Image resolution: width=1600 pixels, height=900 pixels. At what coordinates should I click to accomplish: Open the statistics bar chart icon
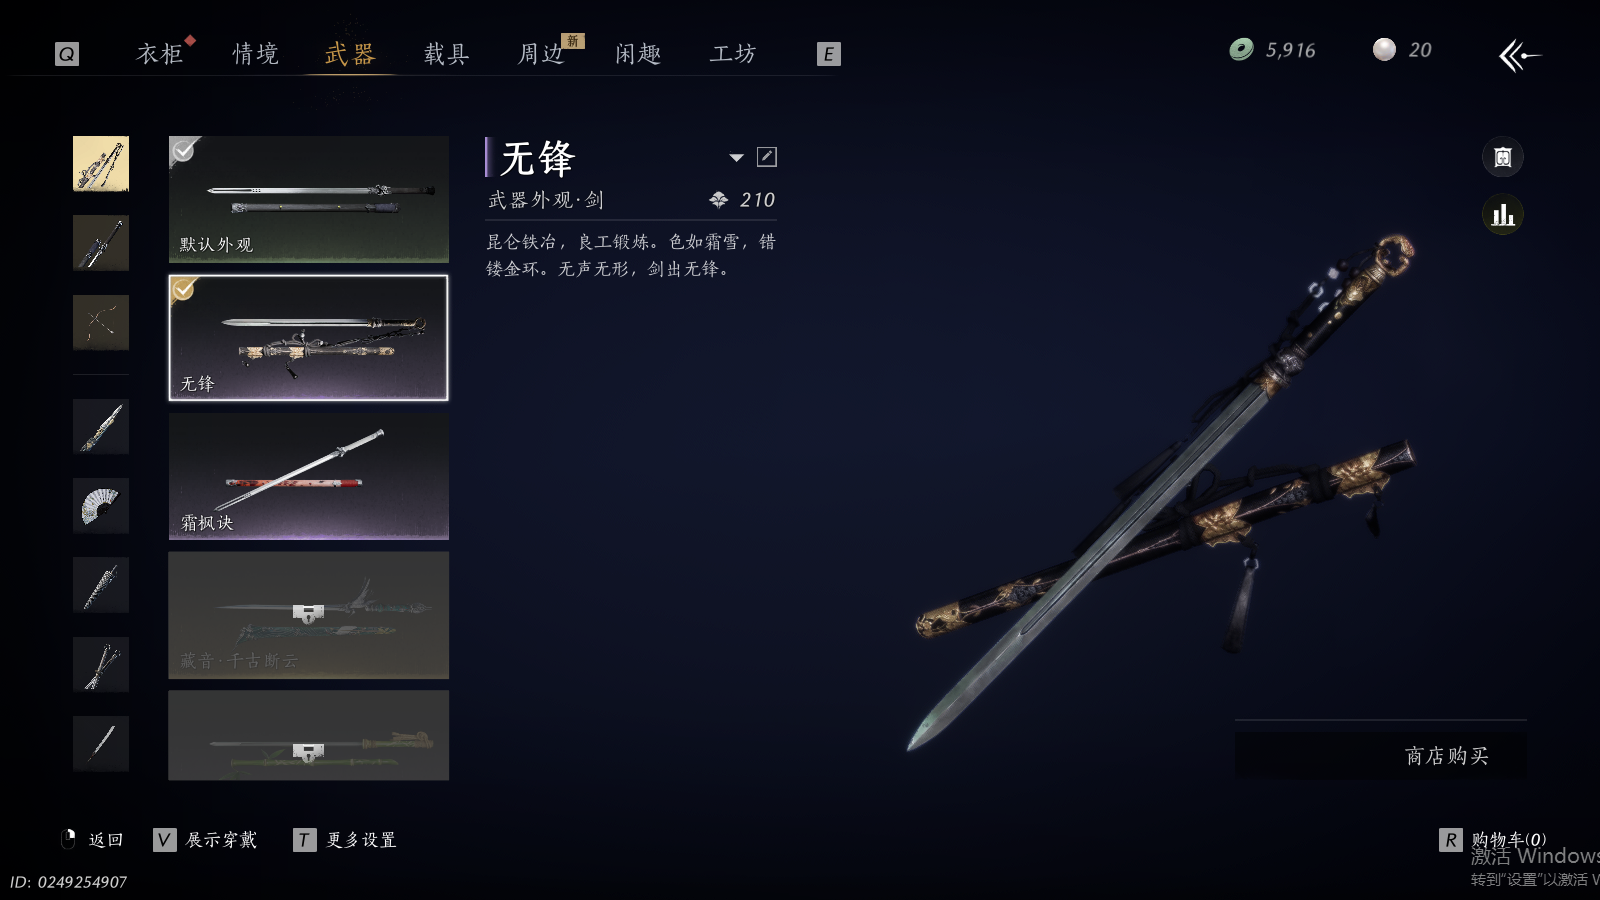coord(1503,215)
